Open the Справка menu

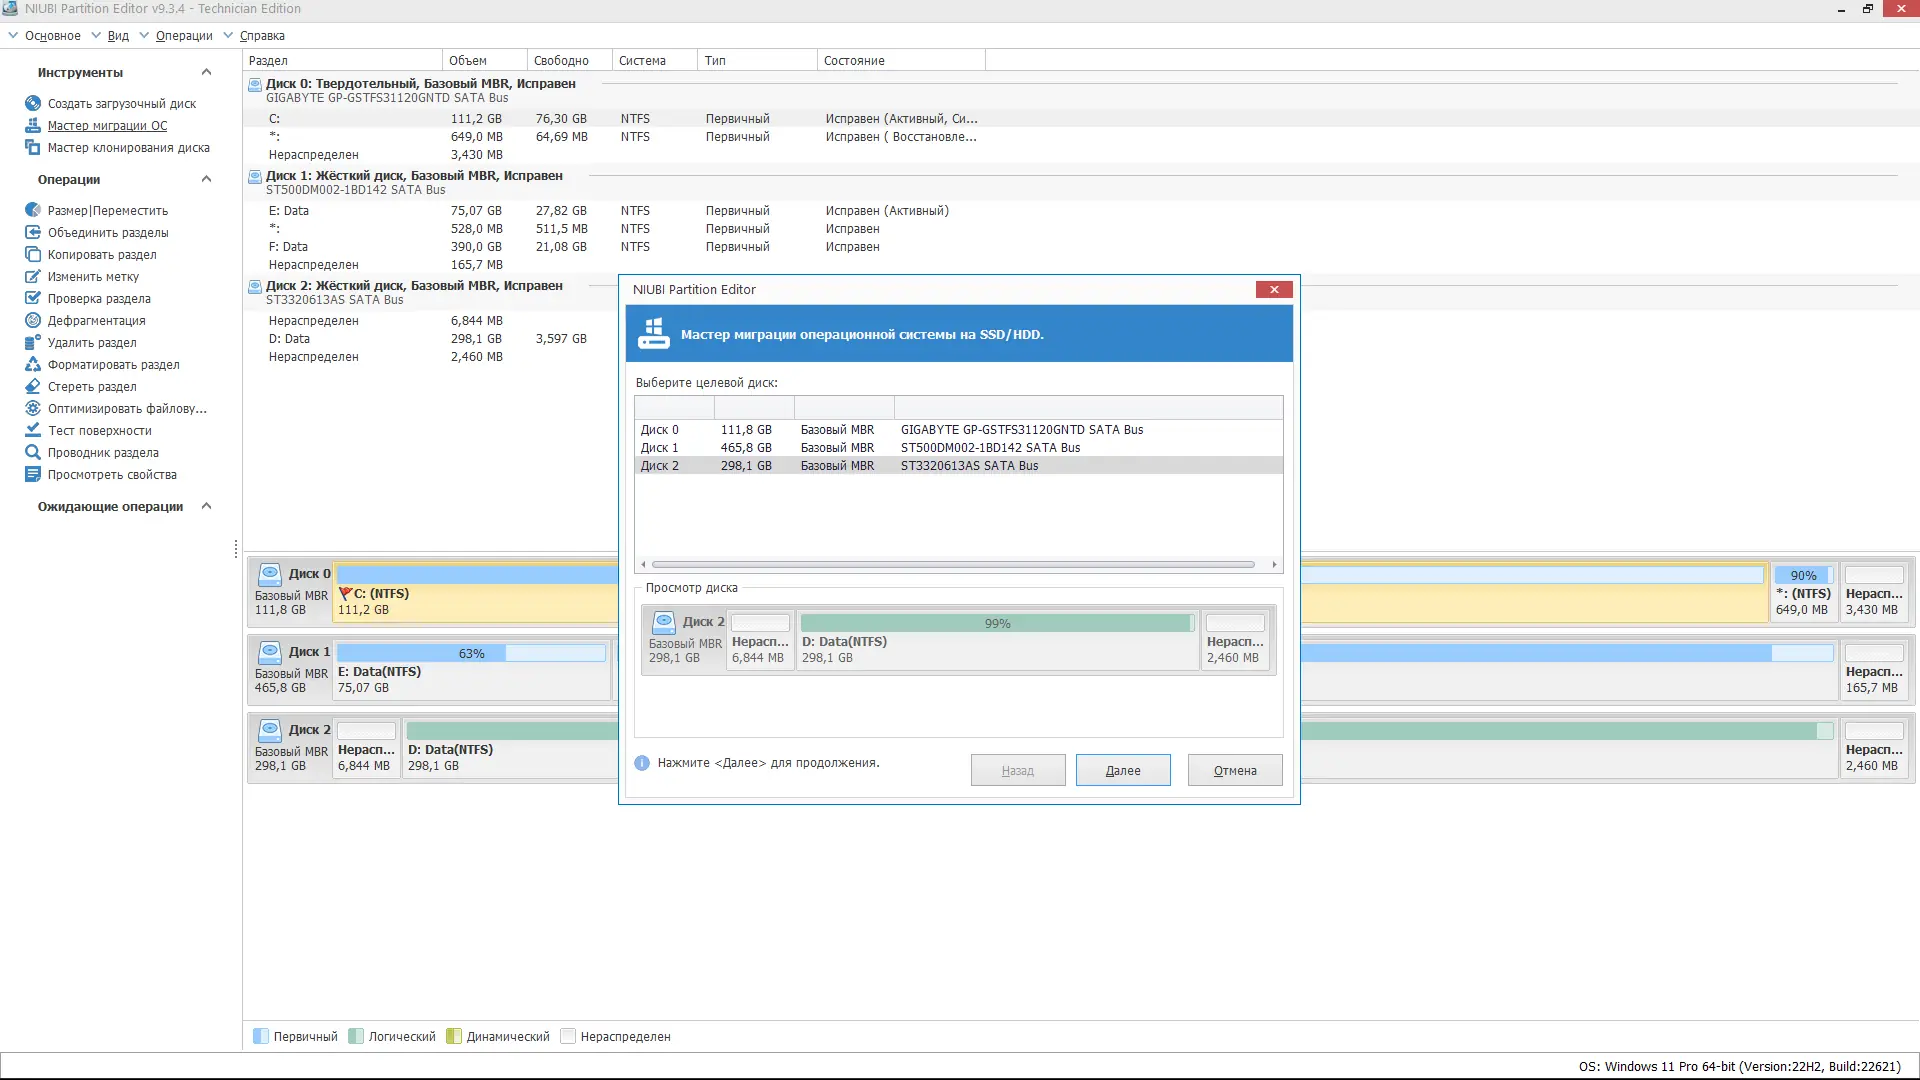click(x=262, y=35)
